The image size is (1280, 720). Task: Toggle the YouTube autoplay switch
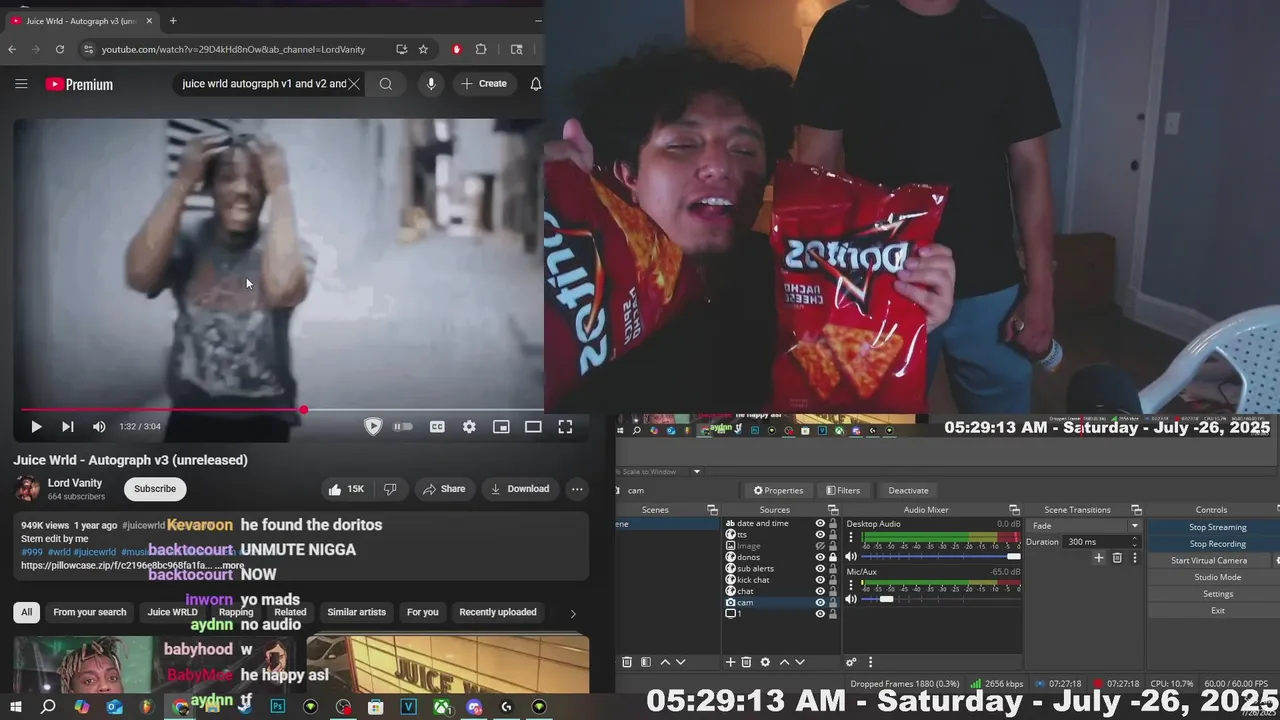point(403,427)
